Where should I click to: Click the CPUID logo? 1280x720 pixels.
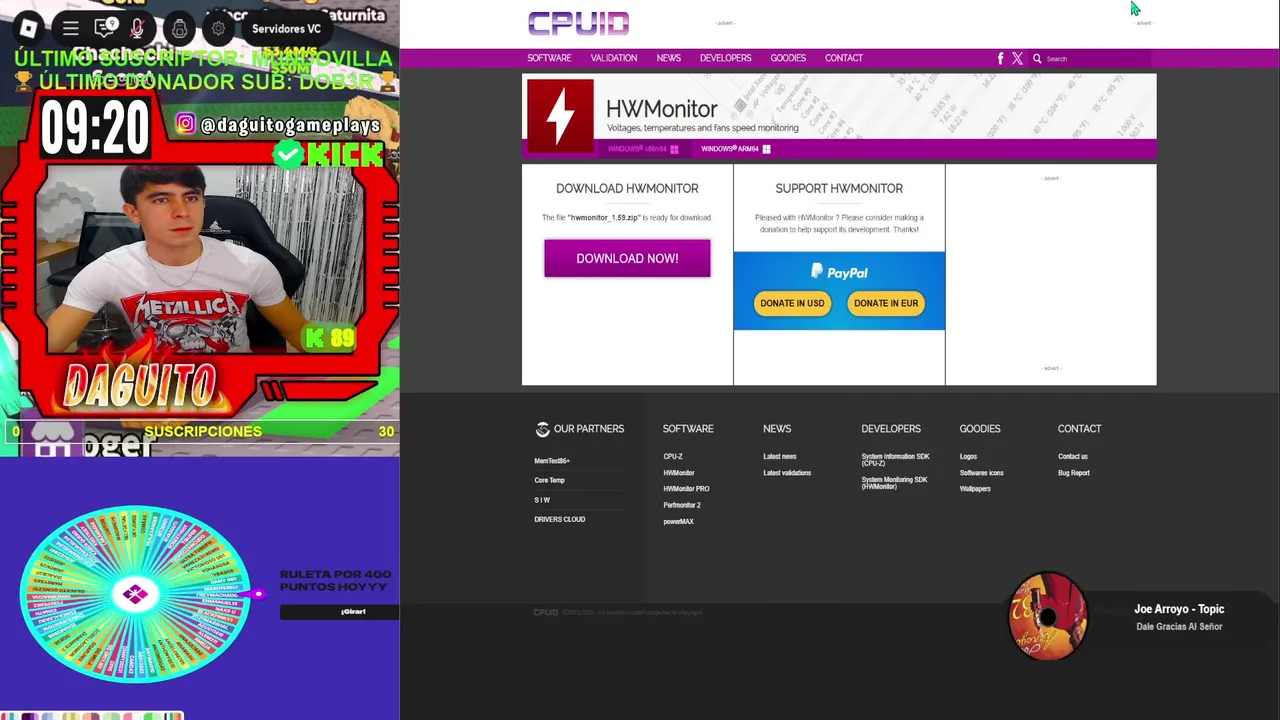pyautogui.click(x=578, y=23)
